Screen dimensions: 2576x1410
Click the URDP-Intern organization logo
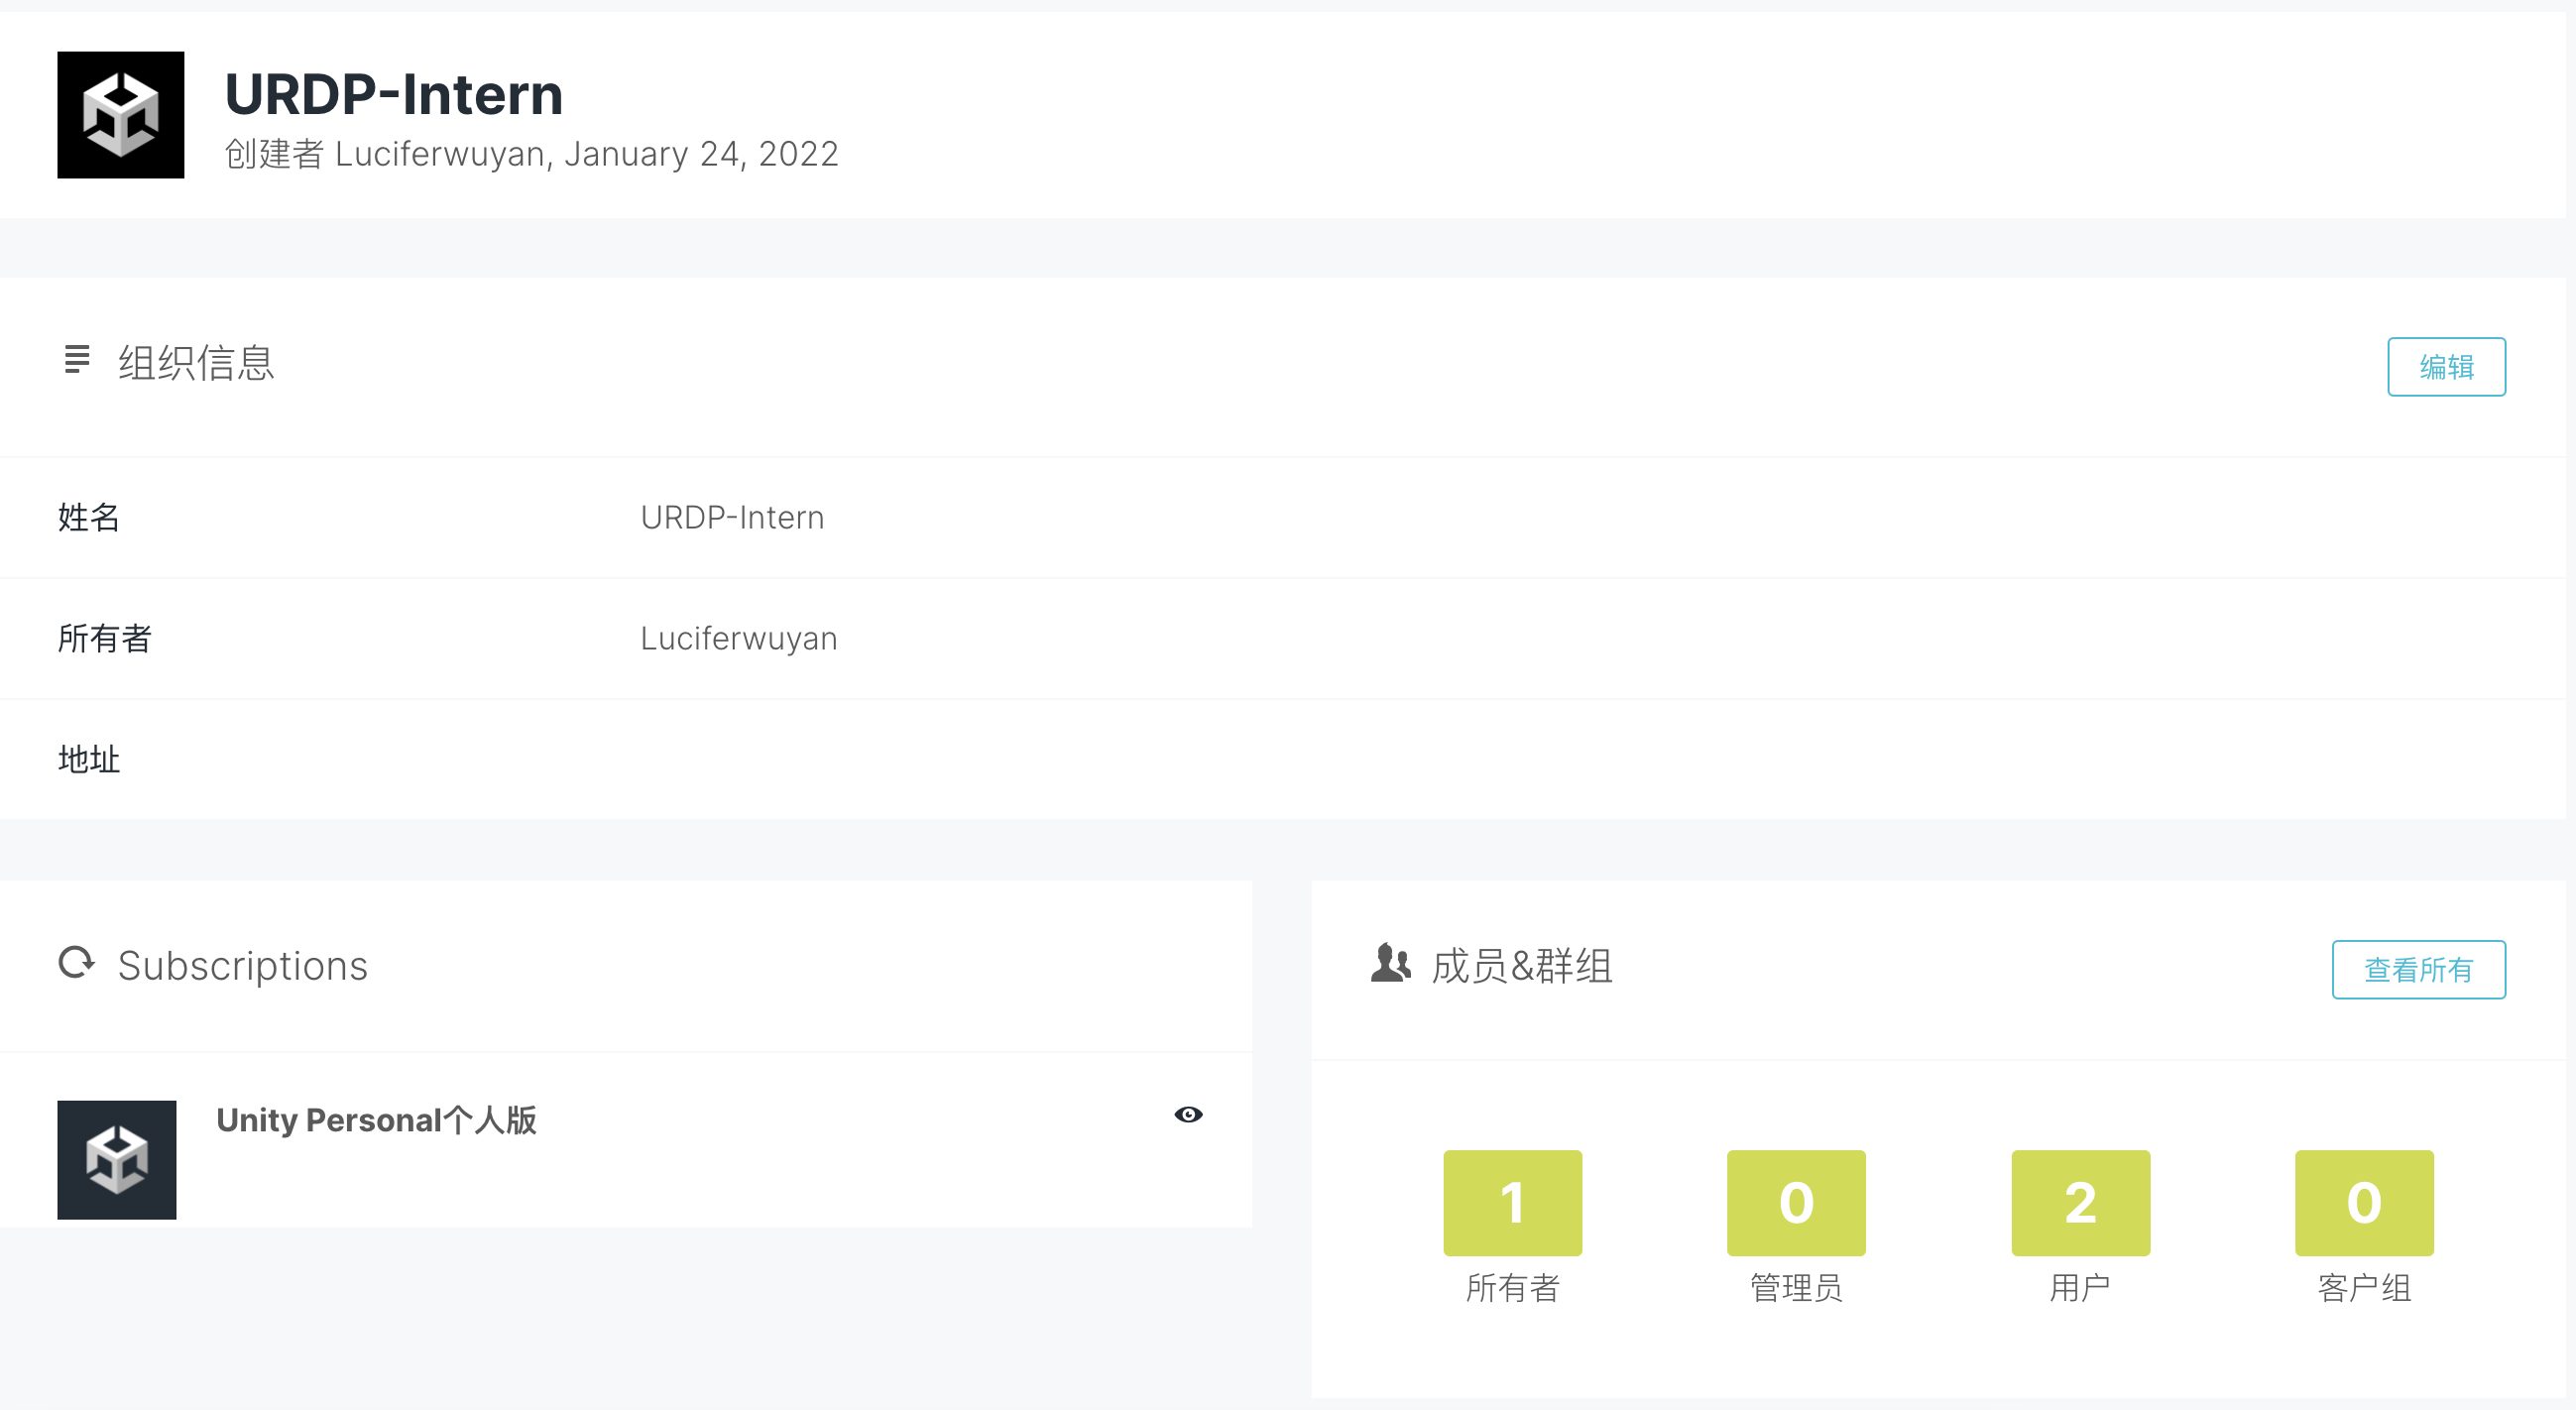pyautogui.click(x=120, y=115)
